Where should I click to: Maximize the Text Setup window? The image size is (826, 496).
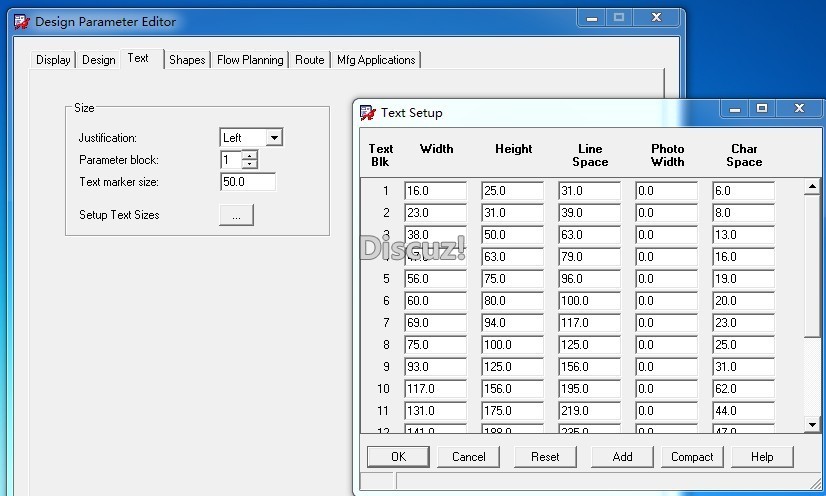(762, 108)
